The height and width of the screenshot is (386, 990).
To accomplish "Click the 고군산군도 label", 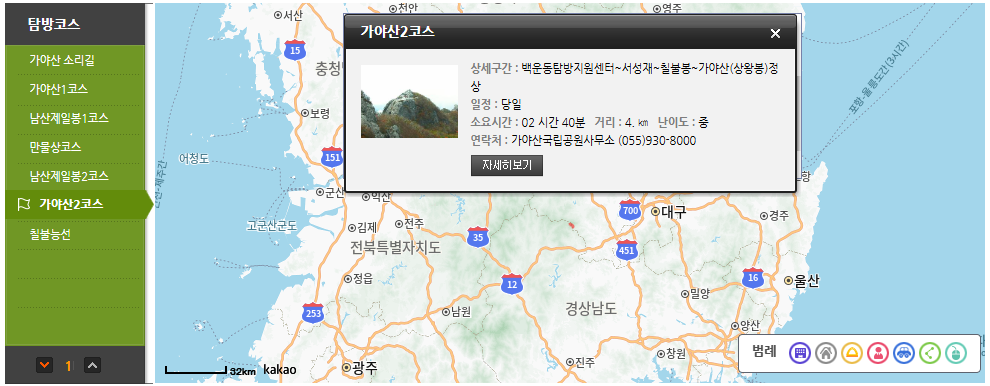I will (x=272, y=226).
